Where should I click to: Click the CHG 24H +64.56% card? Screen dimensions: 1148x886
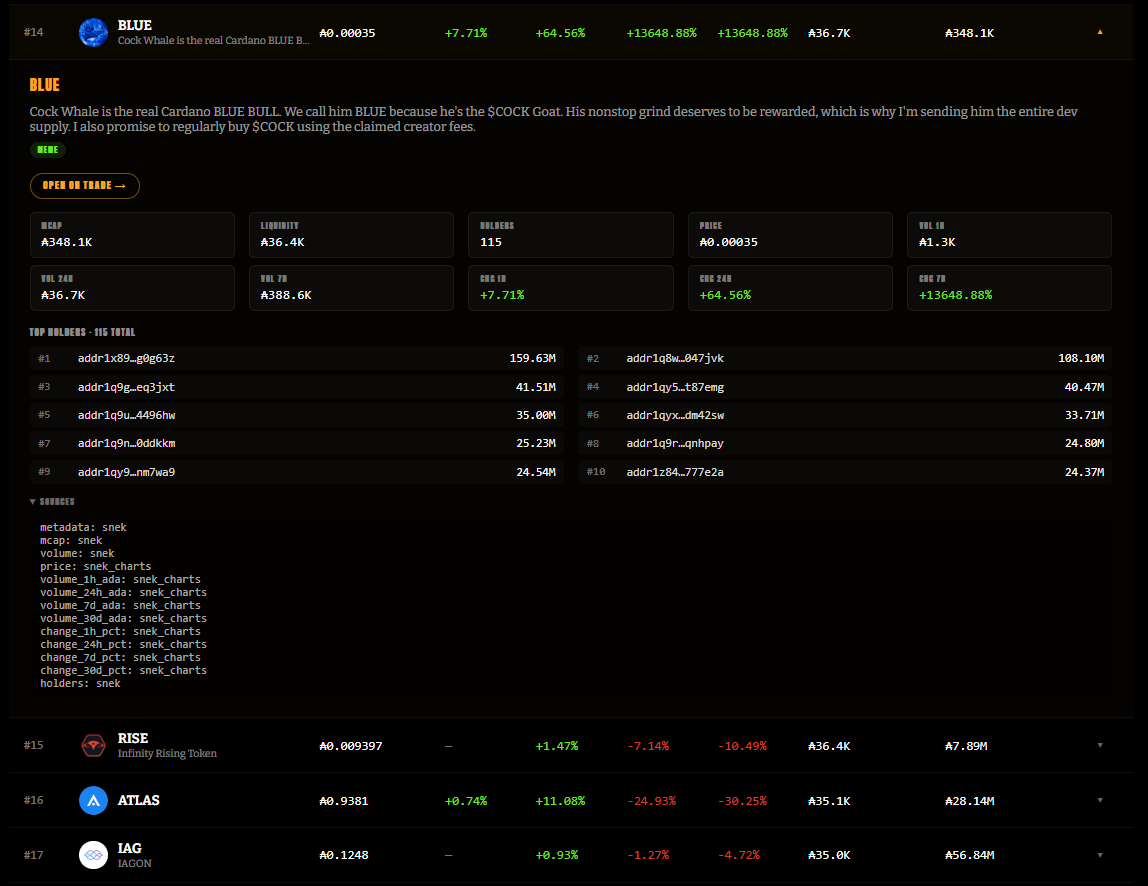[790, 288]
